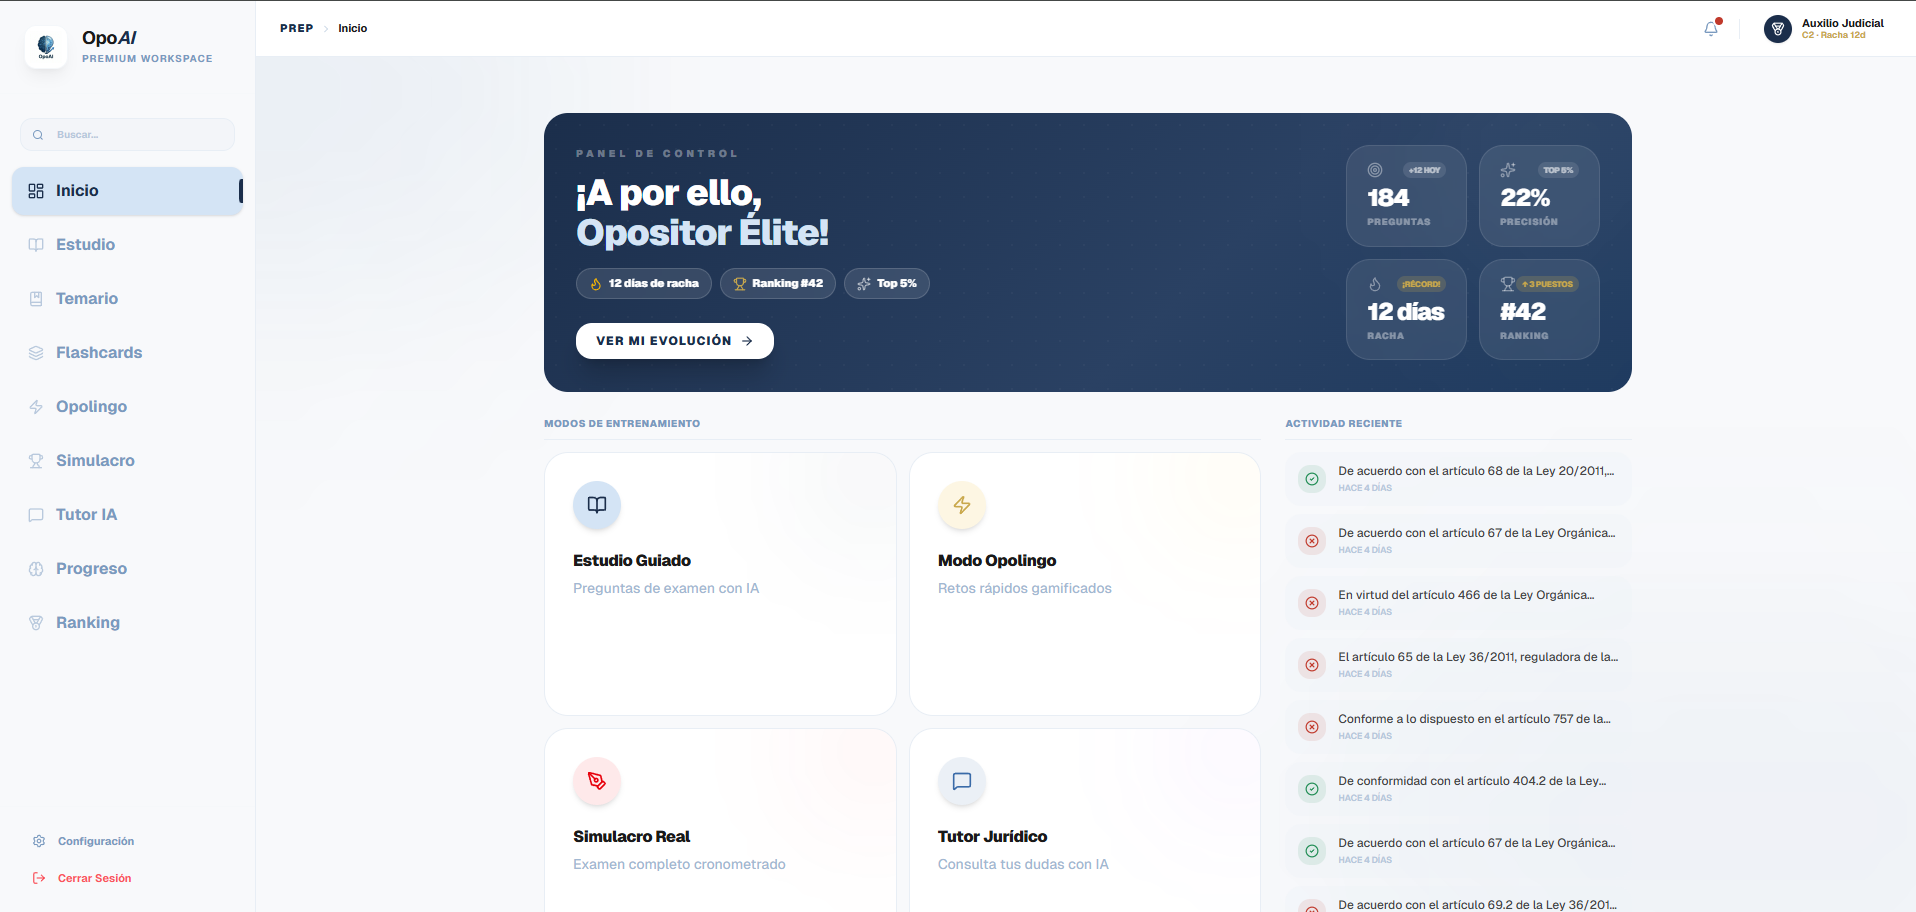The height and width of the screenshot is (912, 1916).
Task: Open Configuración from the sidebar
Action: [96, 841]
